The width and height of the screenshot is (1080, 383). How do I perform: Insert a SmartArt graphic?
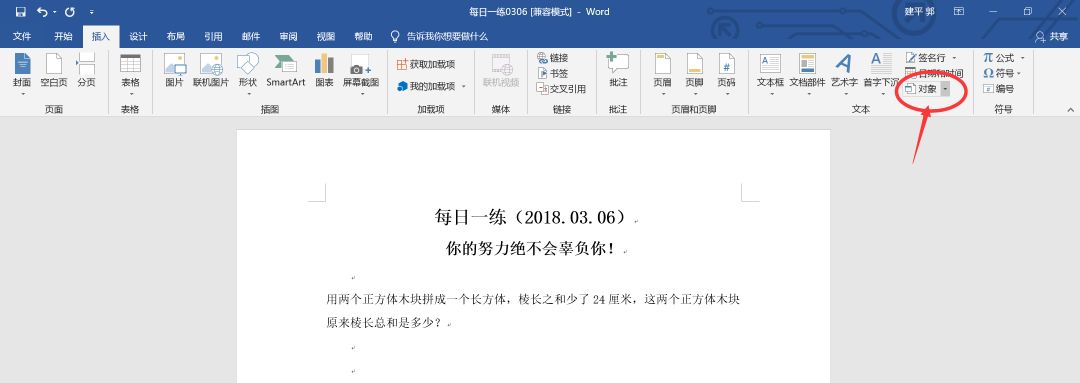286,71
